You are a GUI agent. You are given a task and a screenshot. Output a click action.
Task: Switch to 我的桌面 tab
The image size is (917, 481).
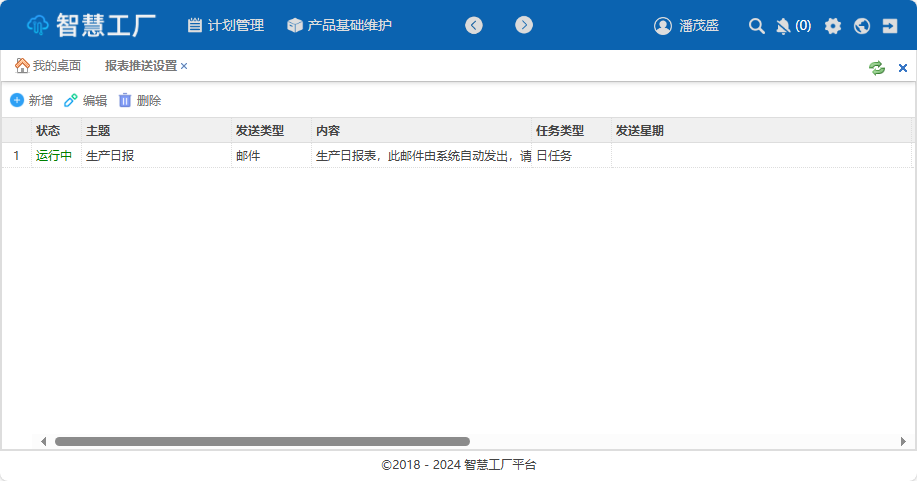(x=48, y=66)
